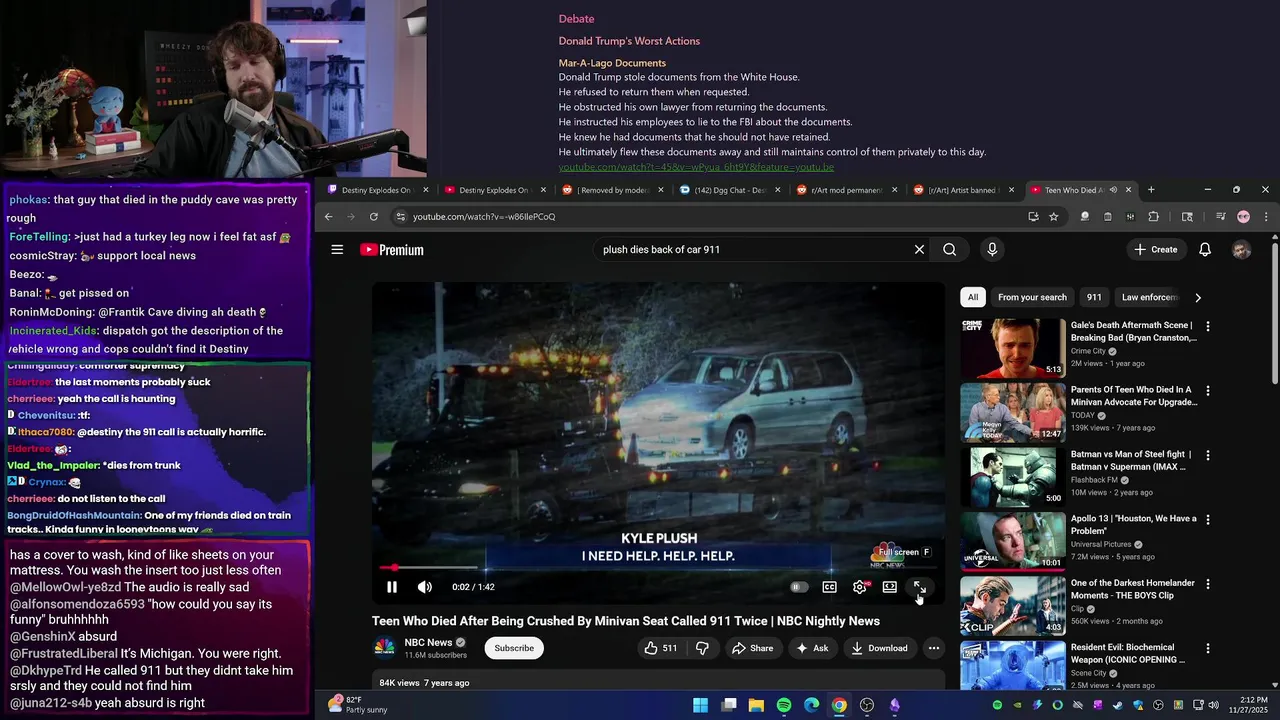Switch to the (142) Dgg Chat tab
The height and width of the screenshot is (720, 1280).
click(x=730, y=190)
